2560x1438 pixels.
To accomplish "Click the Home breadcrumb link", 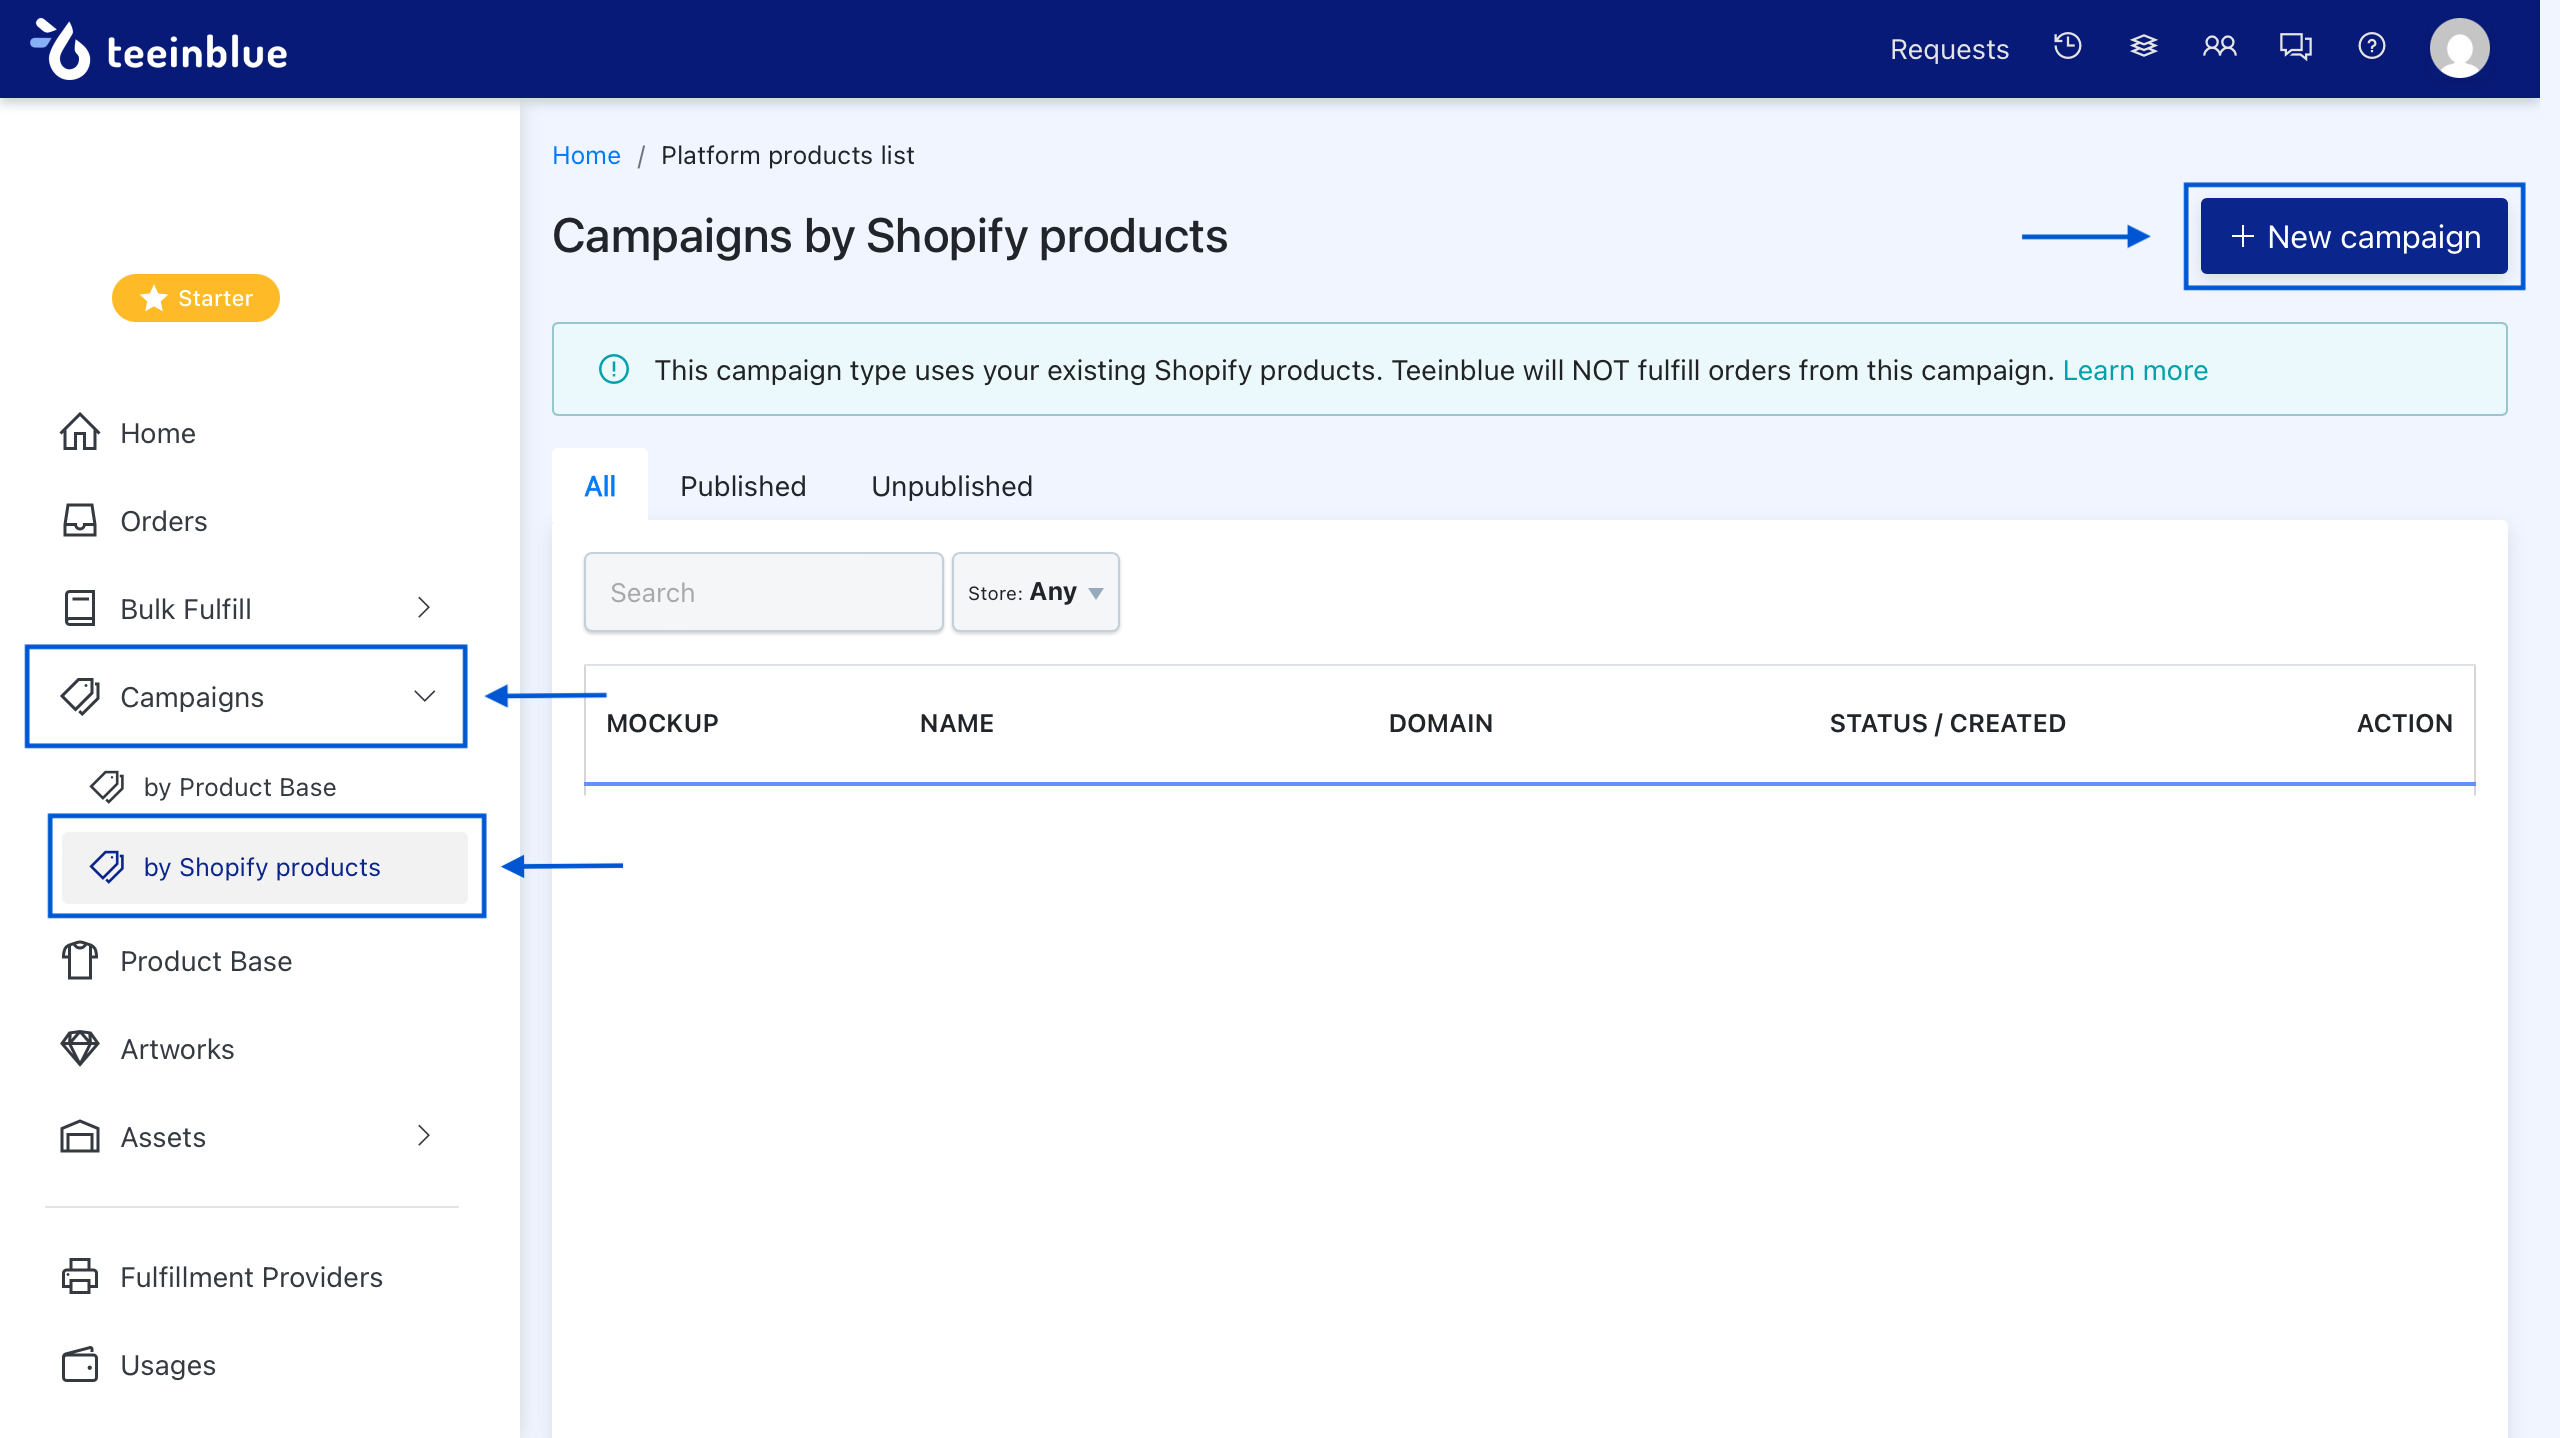I will 586,155.
